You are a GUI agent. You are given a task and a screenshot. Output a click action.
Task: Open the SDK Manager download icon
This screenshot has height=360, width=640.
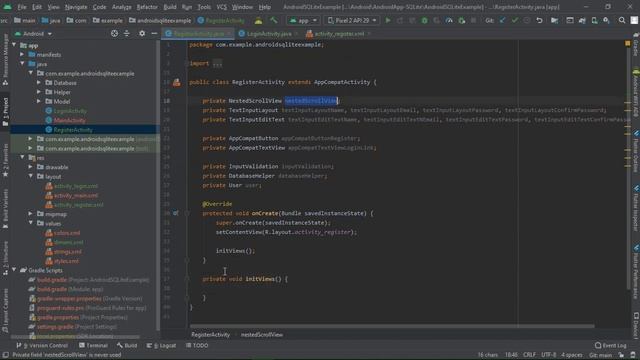[607, 20]
